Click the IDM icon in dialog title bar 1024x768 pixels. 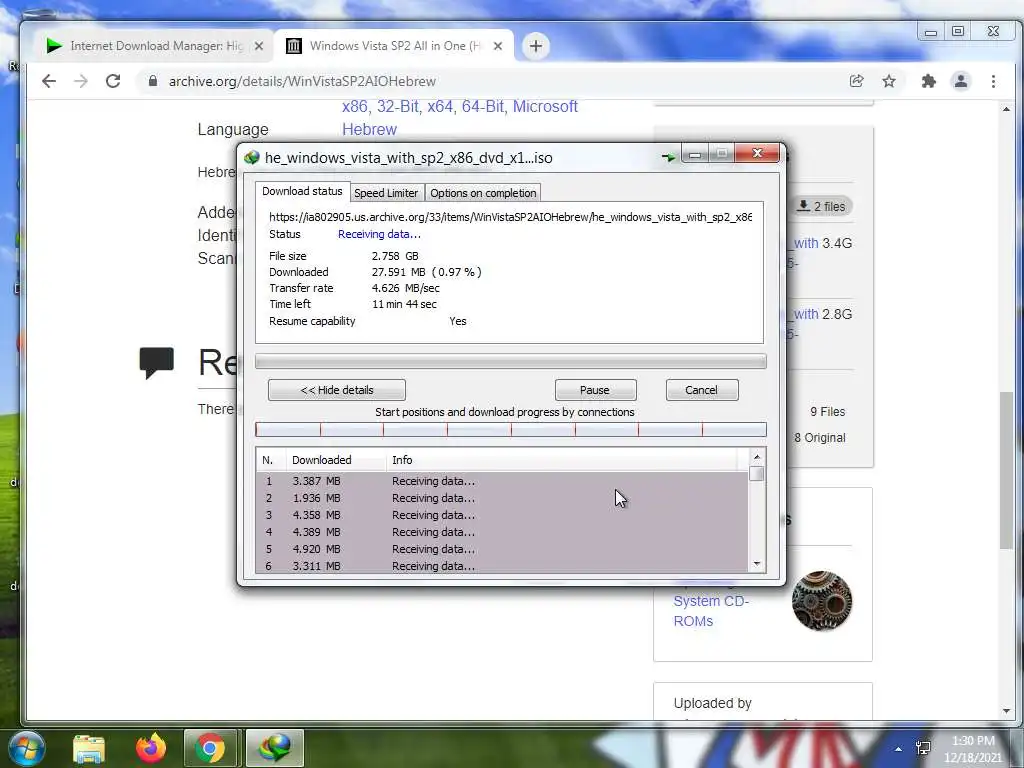[251, 157]
